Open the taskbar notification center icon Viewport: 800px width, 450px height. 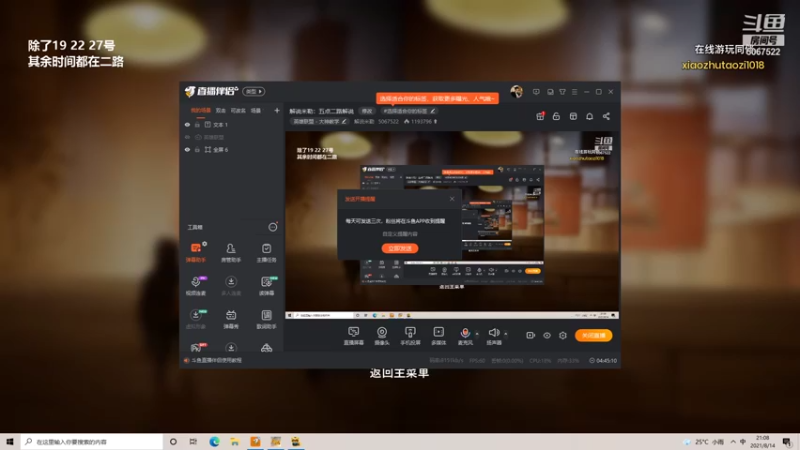787,441
